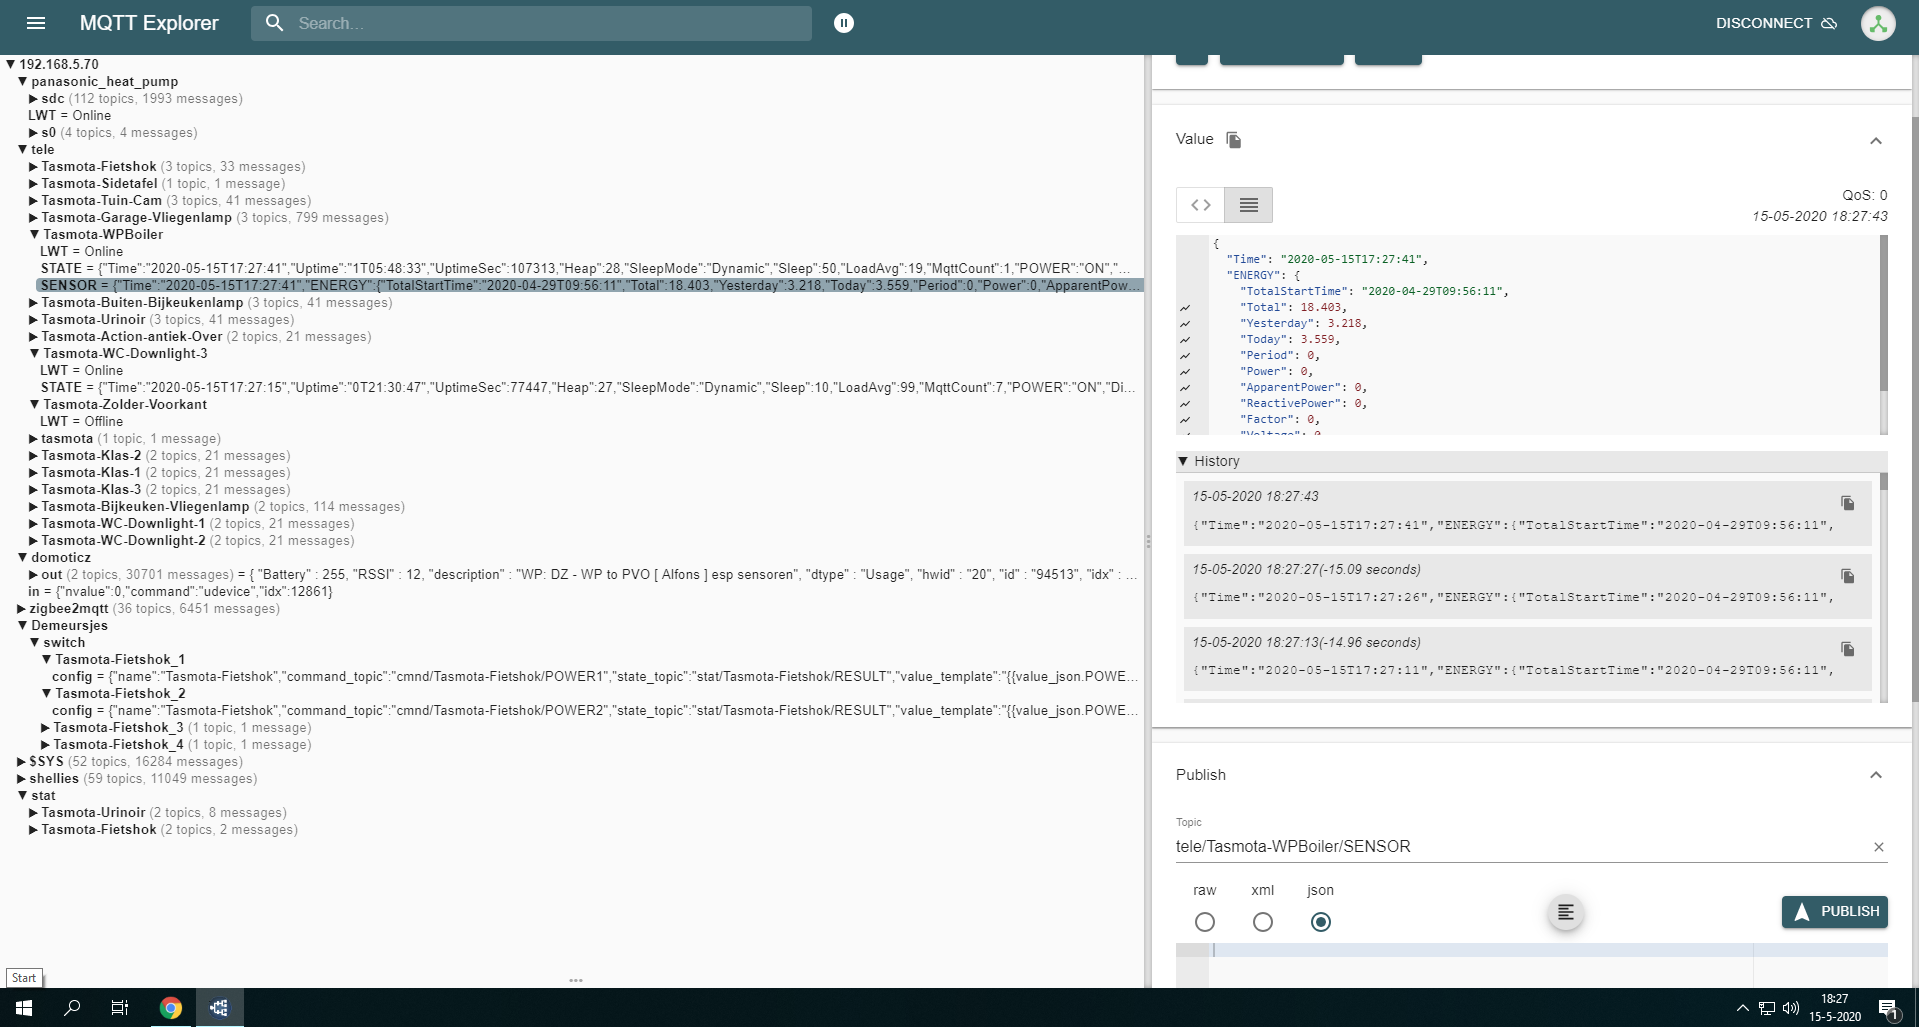
Task: Click the DISCONNECT button
Action: click(1776, 23)
